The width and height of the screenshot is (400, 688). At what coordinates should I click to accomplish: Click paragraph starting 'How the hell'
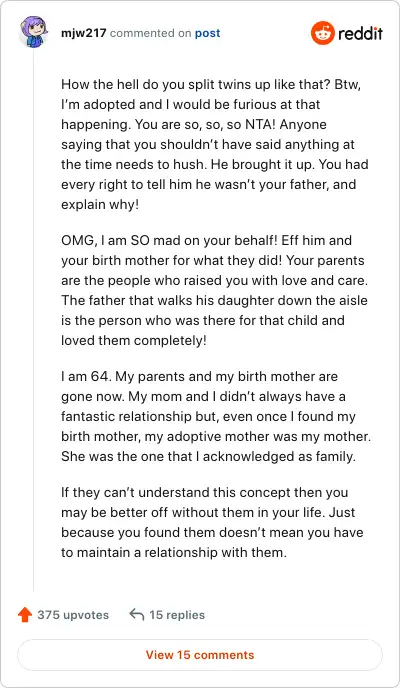214,144
